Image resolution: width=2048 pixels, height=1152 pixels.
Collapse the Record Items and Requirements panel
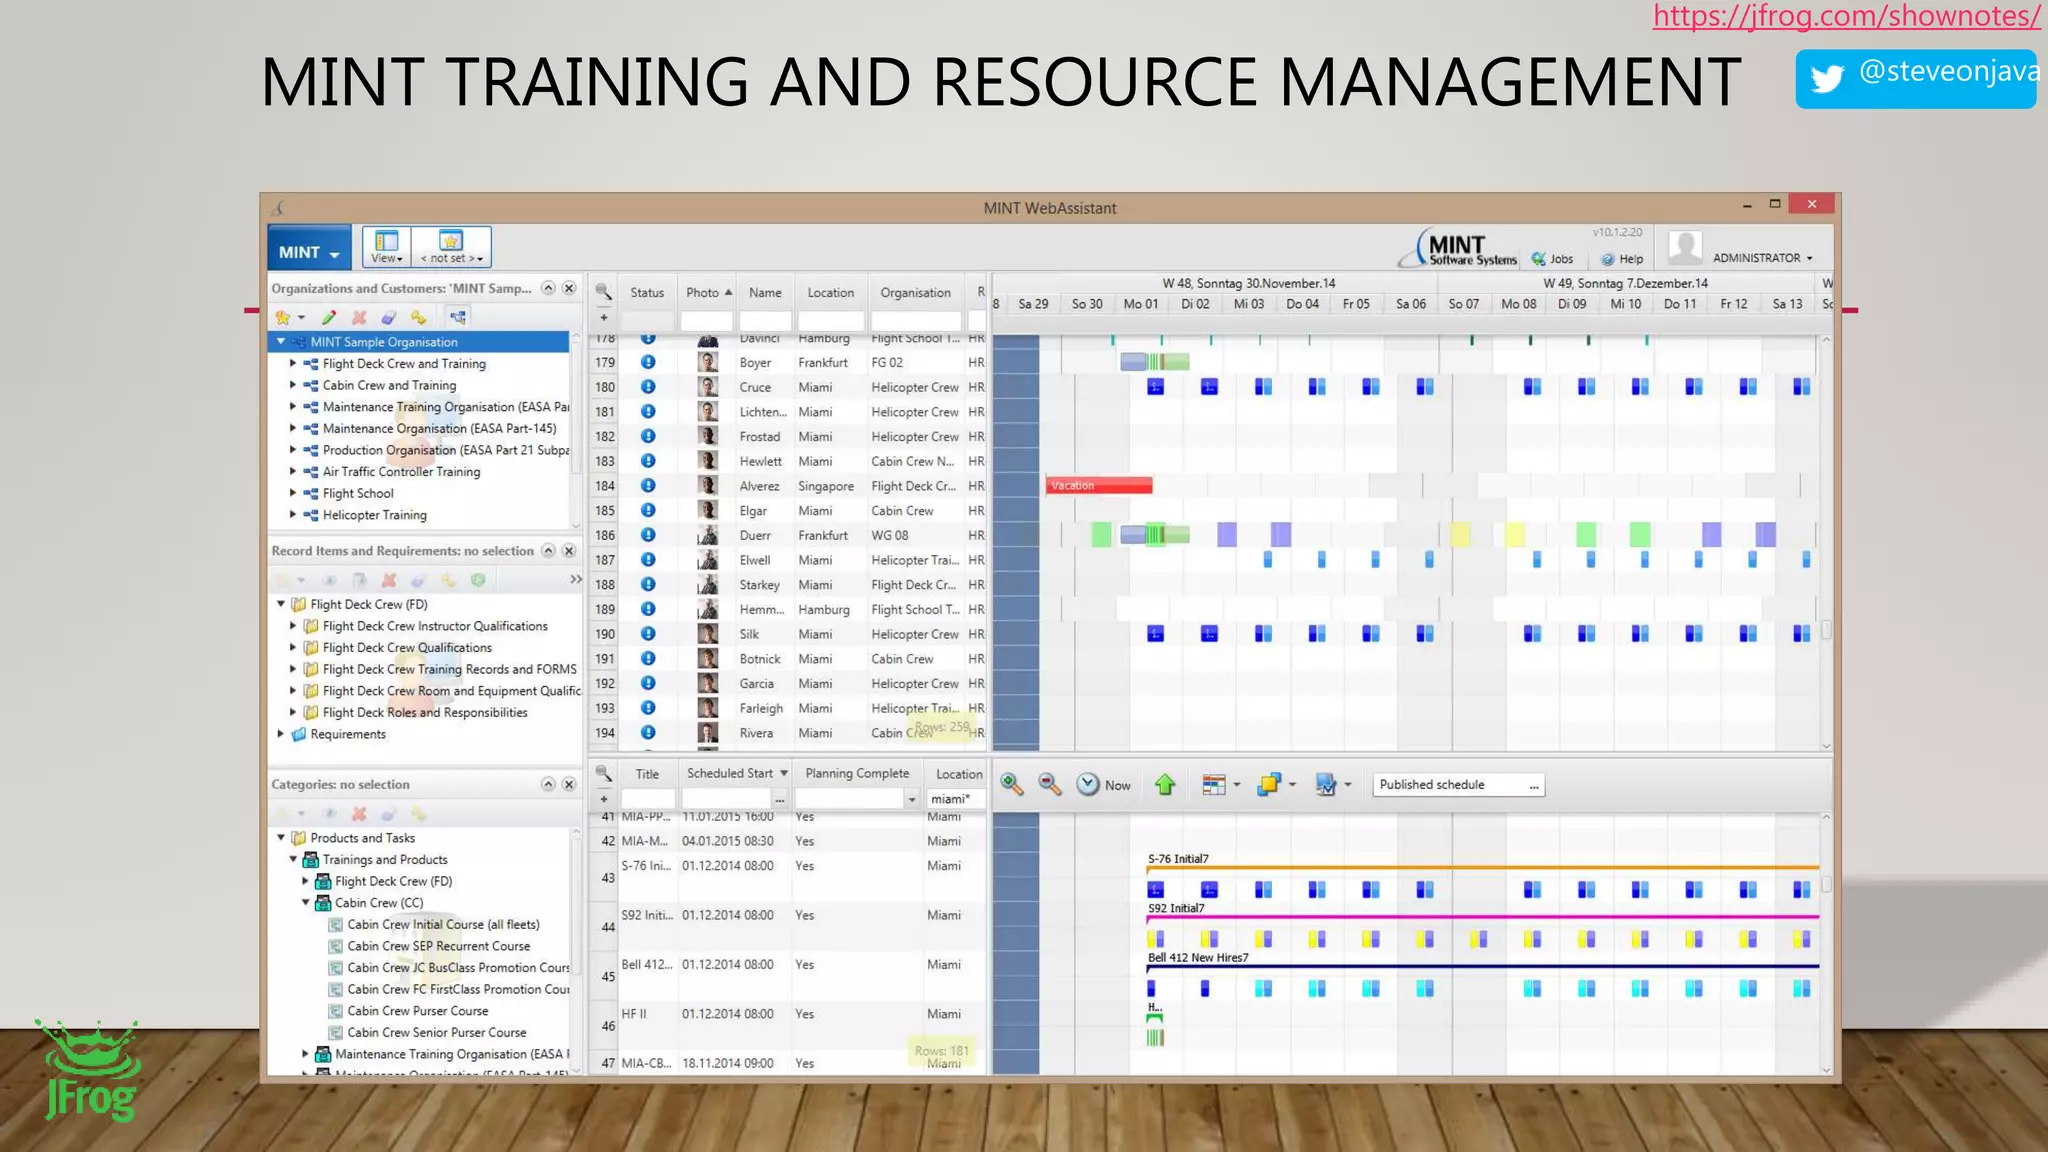point(548,551)
